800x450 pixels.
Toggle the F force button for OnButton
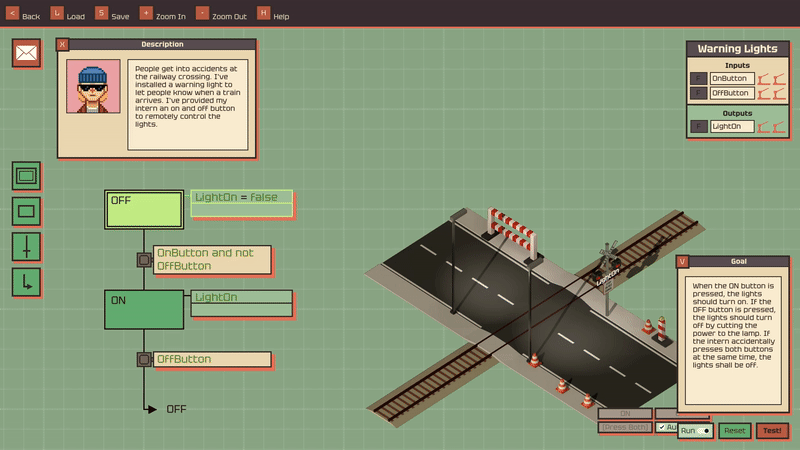pyautogui.click(x=698, y=79)
